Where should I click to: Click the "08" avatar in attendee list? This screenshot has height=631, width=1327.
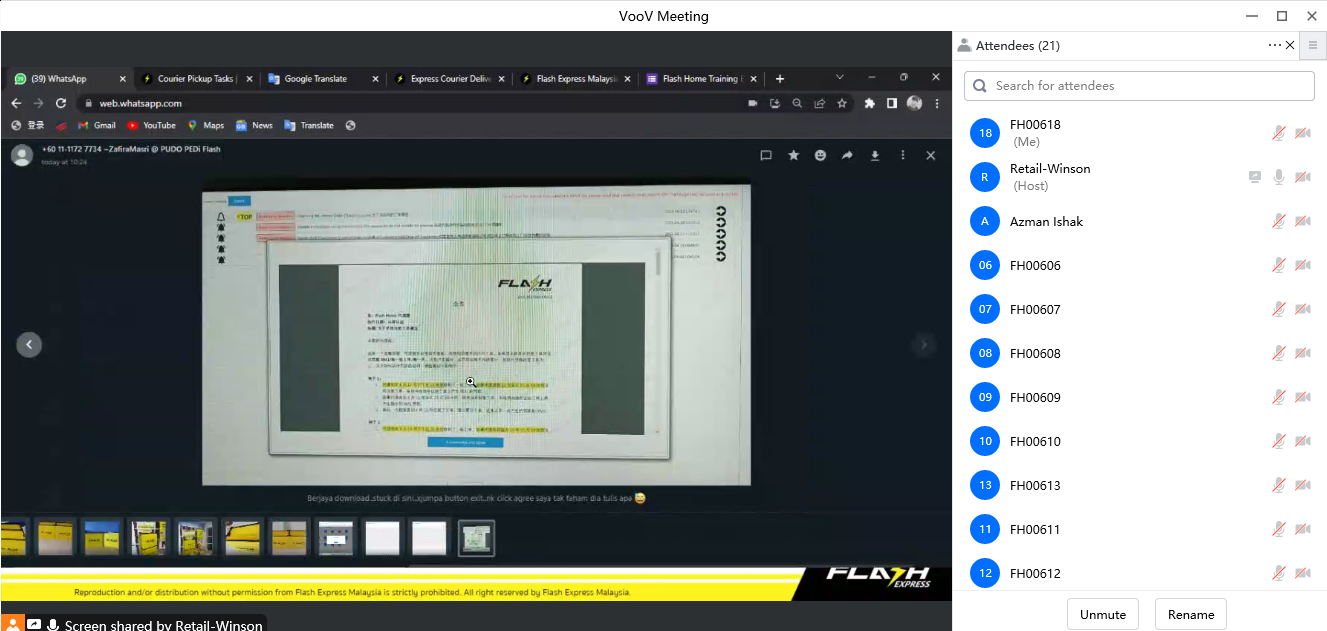pyautogui.click(x=985, y=353)
